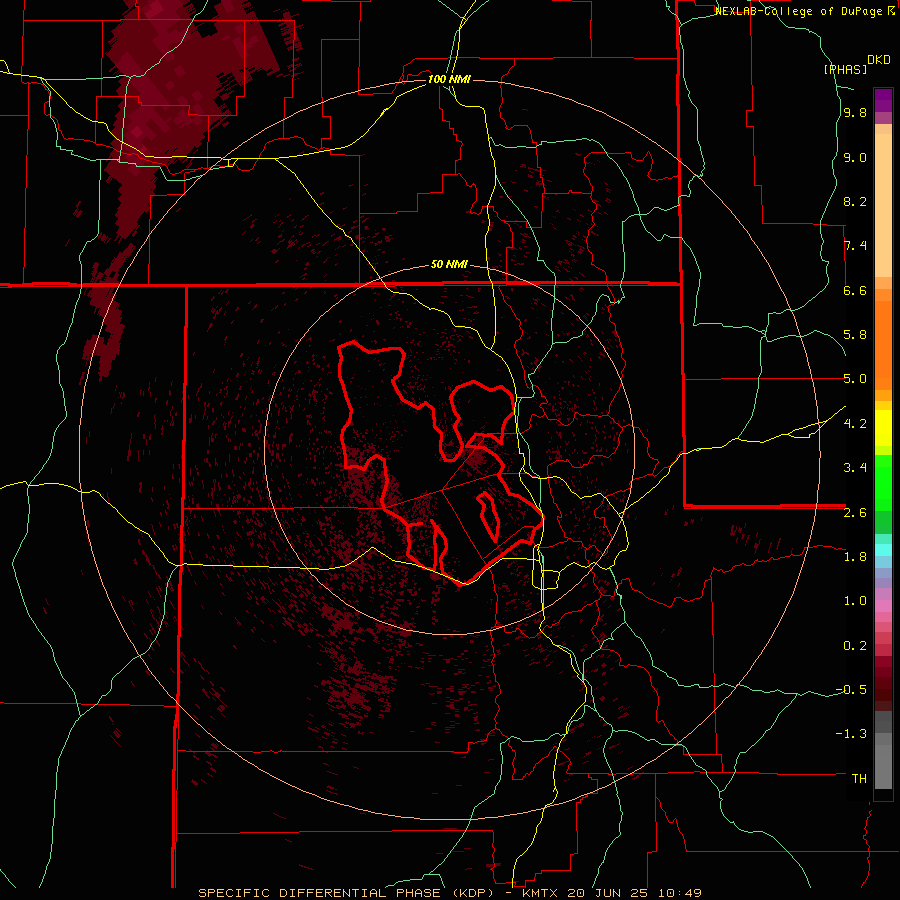The image size is (900, 900).
Task: Click the -0.5 value on the scale
Action: (x=851, y=690)
